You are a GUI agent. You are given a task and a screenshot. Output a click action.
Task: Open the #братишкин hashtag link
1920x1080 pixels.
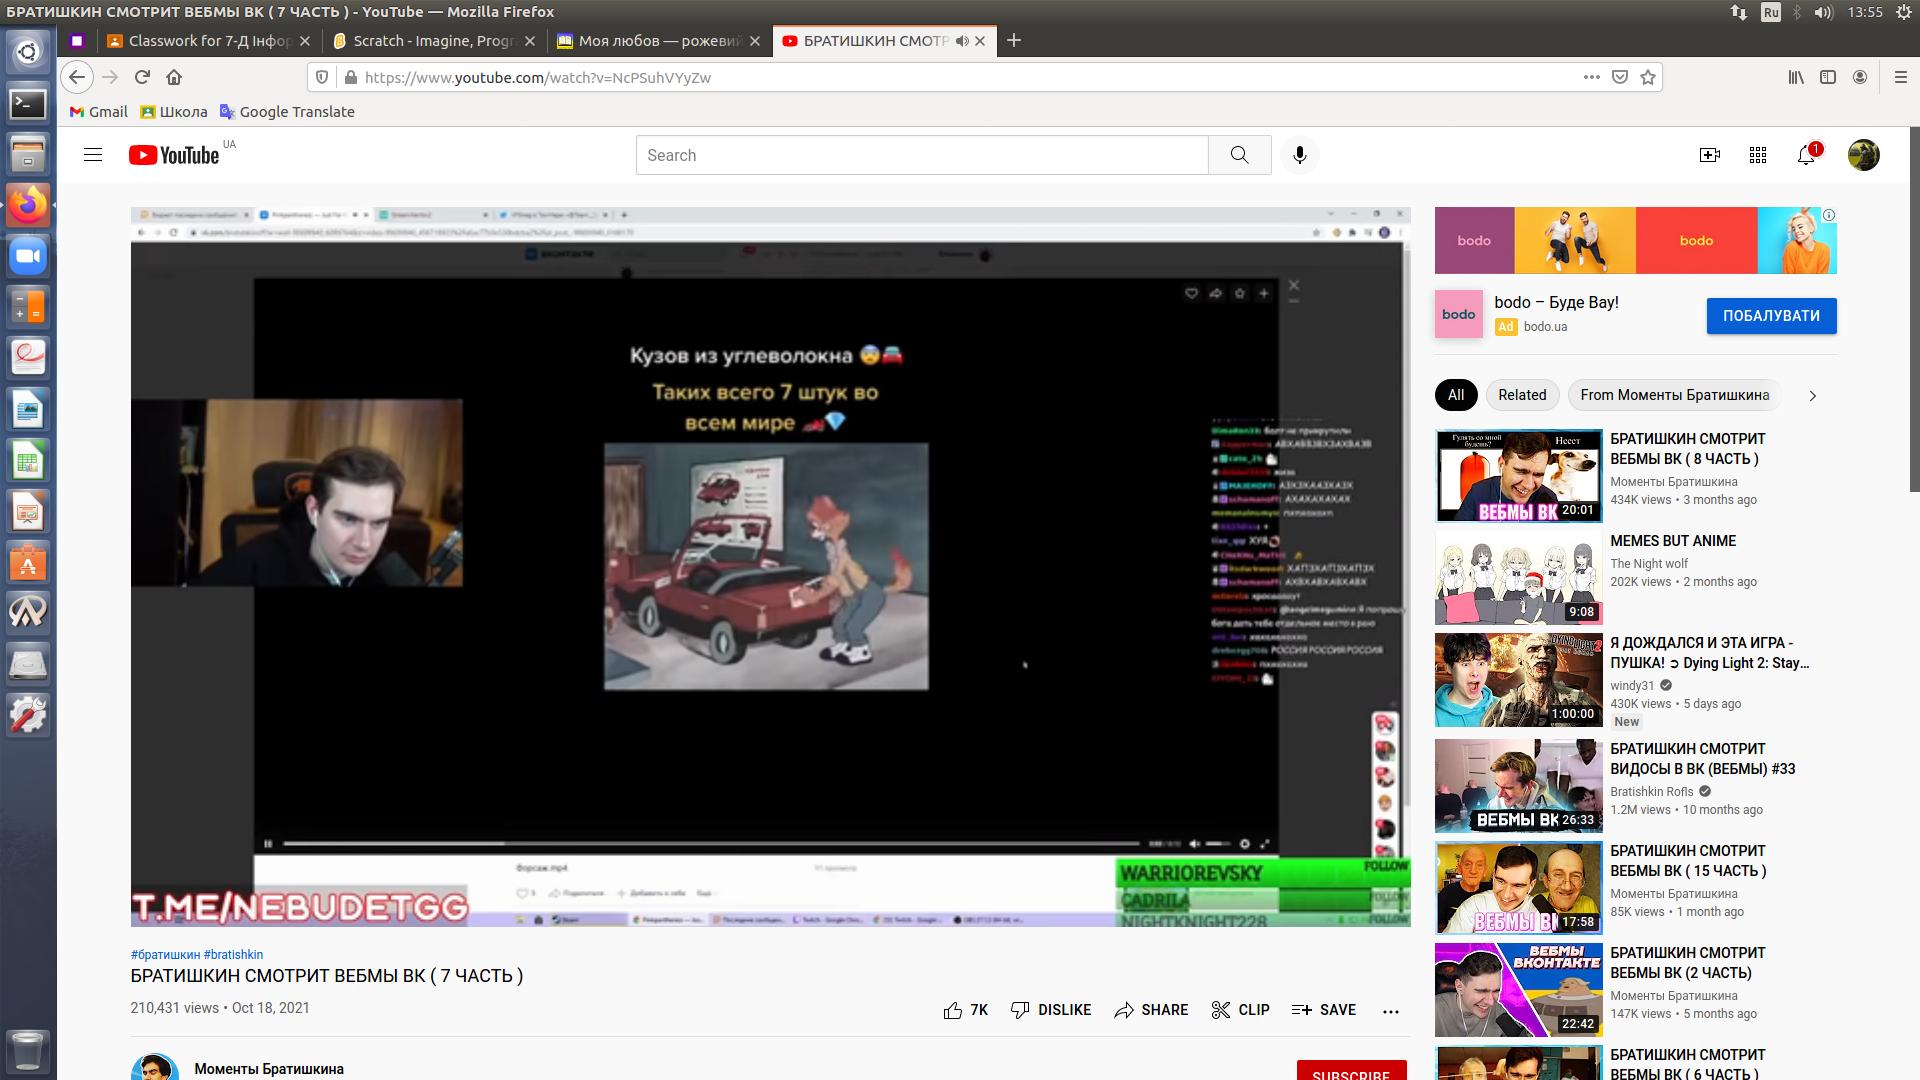(x=165, y=955)
